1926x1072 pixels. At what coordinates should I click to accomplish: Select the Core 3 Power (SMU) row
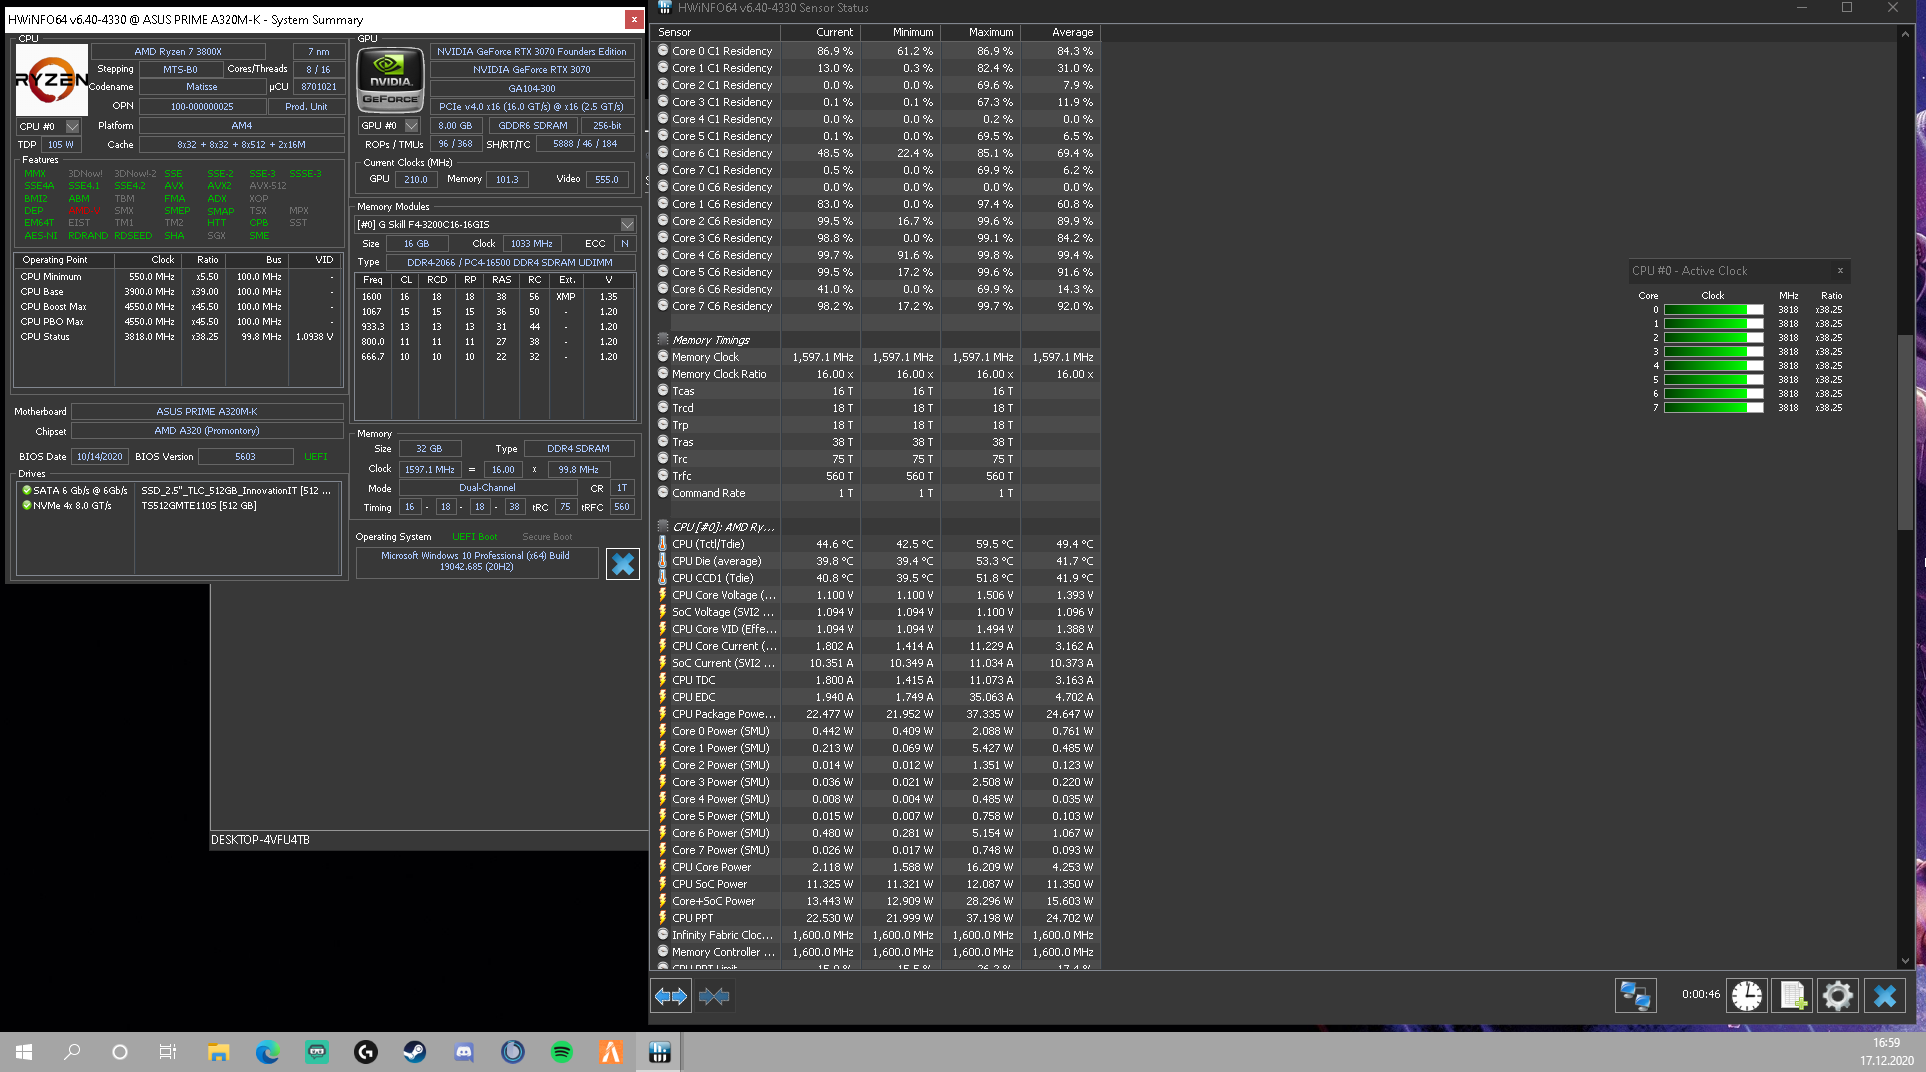point(876,782)
